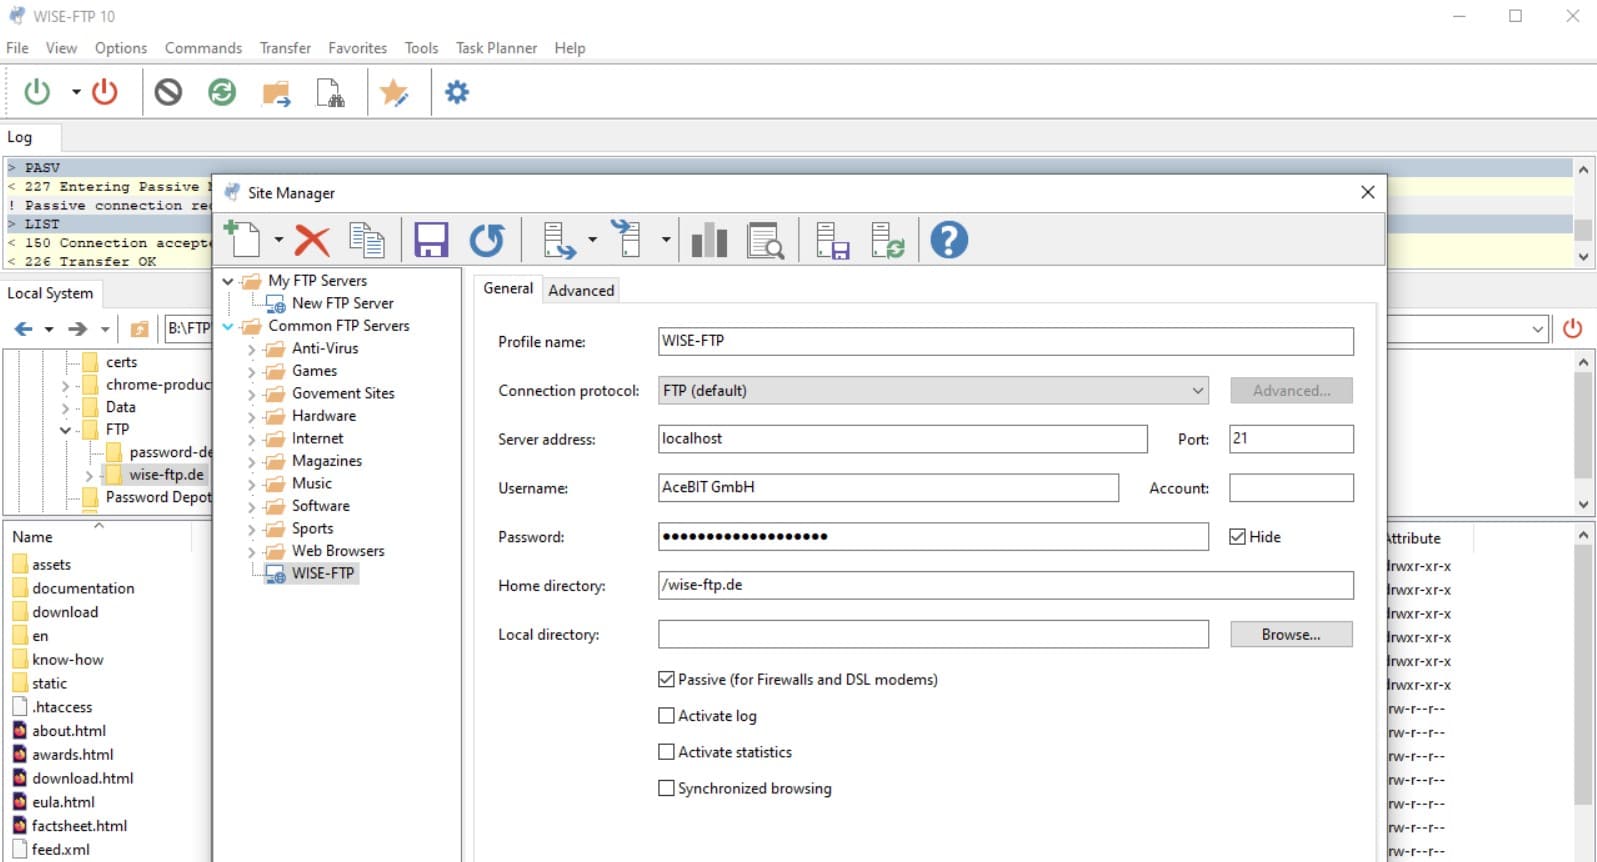Switch to the Advanced tab
Viewport: 1597px width, 862px height.
[x=581, y=290]
